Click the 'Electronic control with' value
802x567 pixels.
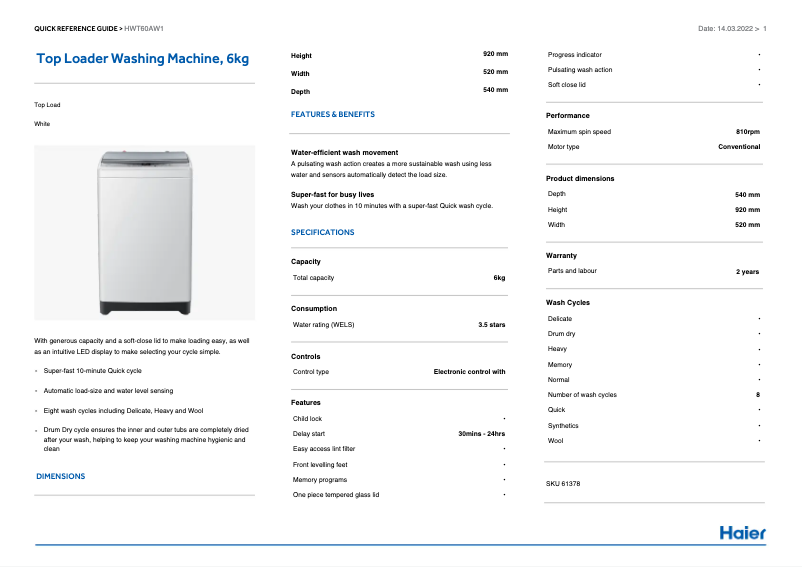(x=469, y=372)
